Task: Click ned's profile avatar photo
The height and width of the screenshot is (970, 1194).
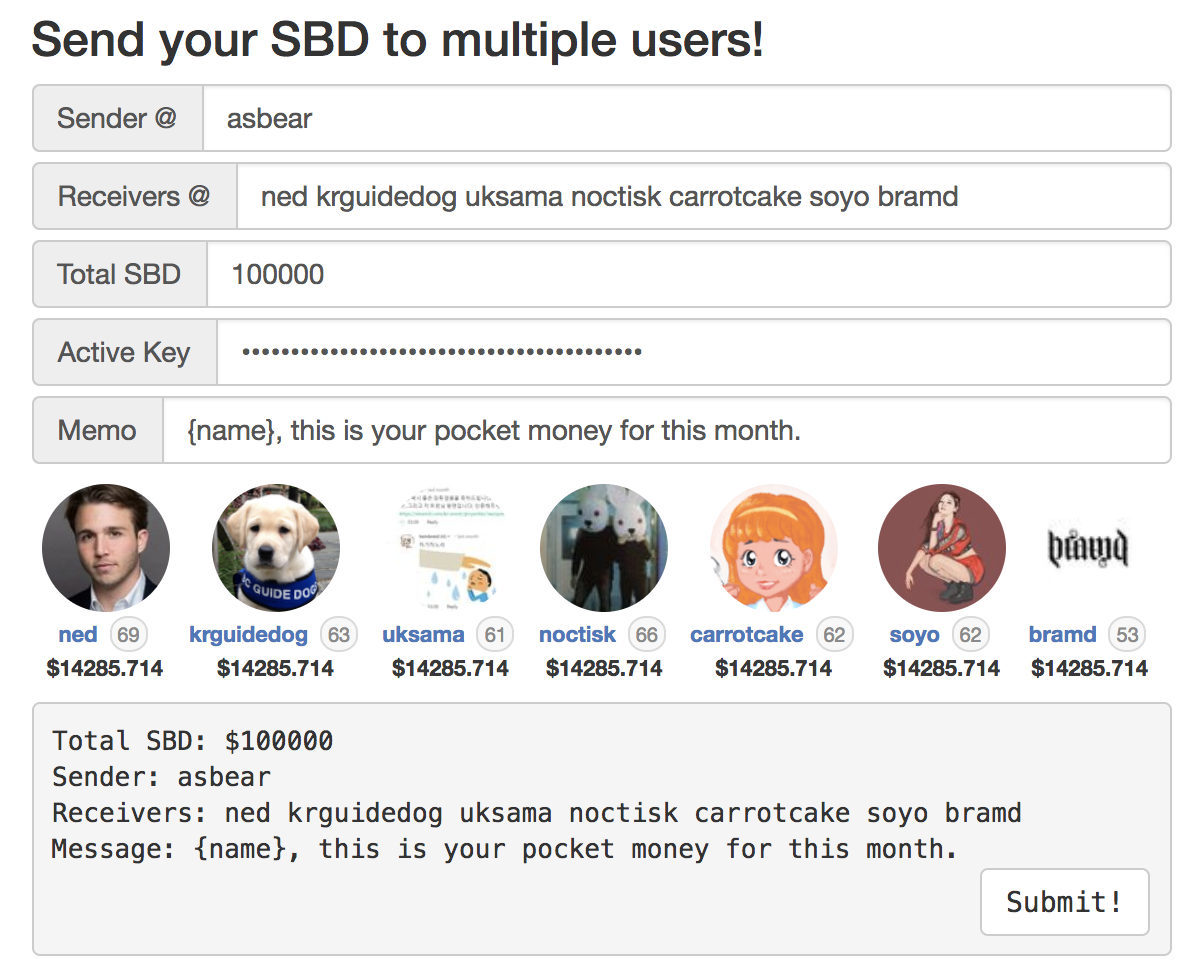Action: pyautogui.click(x=105, y=548)
